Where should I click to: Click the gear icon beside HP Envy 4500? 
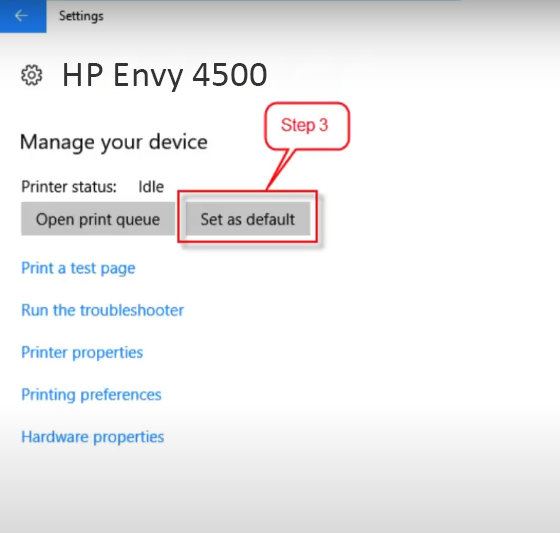31,75
